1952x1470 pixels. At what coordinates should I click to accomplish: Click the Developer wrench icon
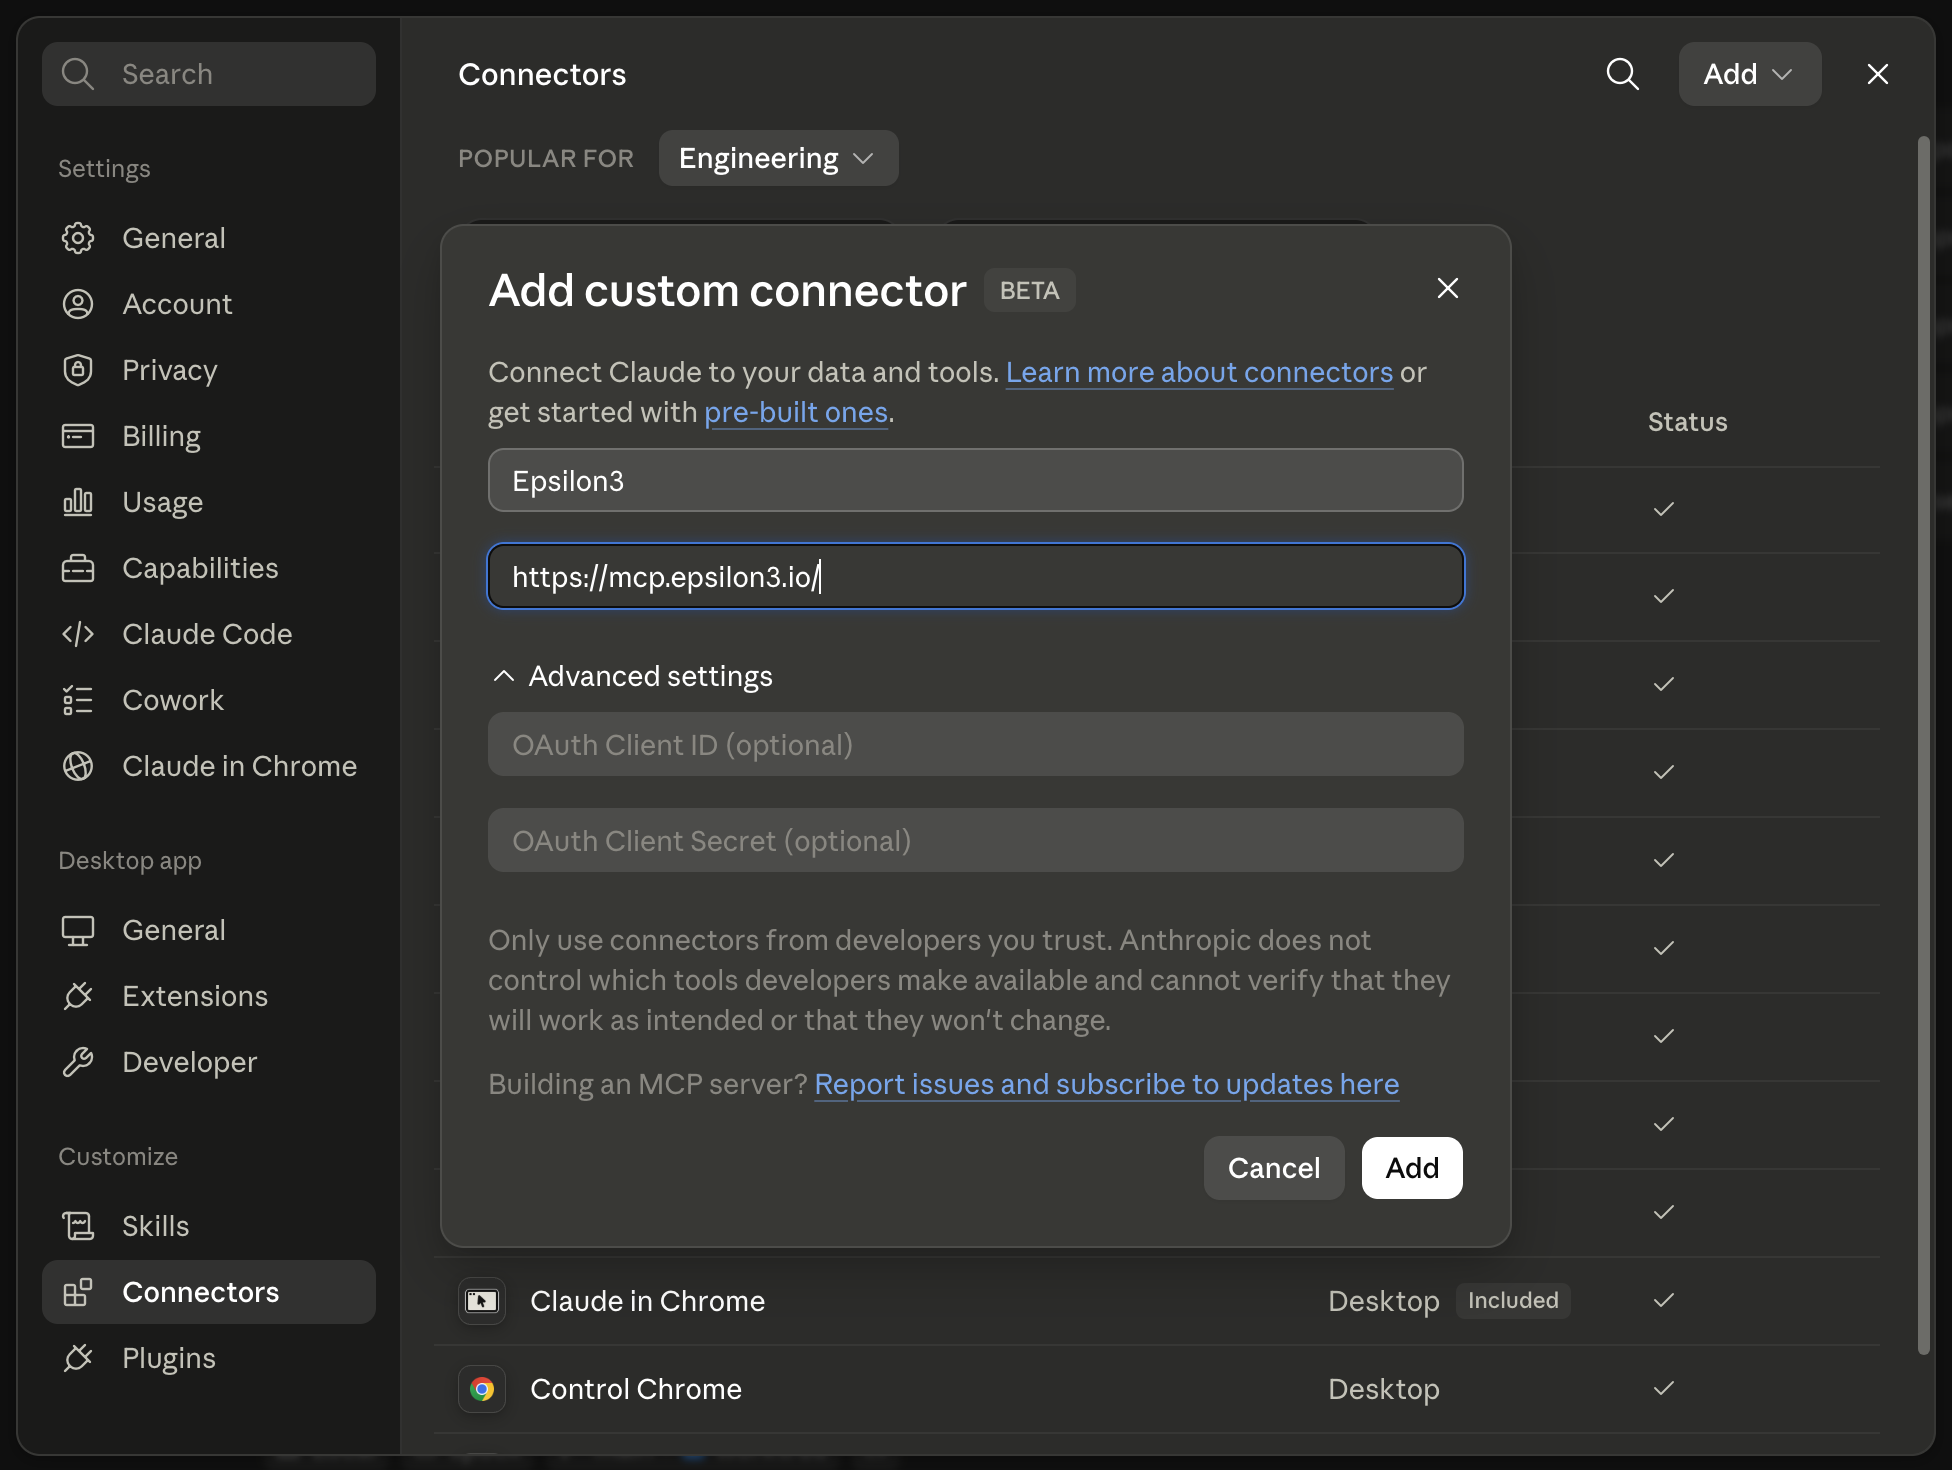point(78,1062)
